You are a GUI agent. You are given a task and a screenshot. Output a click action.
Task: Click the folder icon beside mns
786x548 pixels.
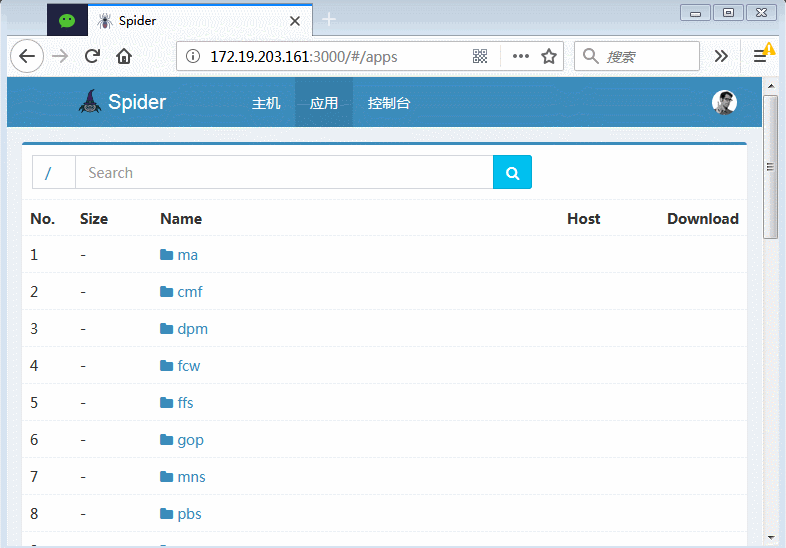166,477
